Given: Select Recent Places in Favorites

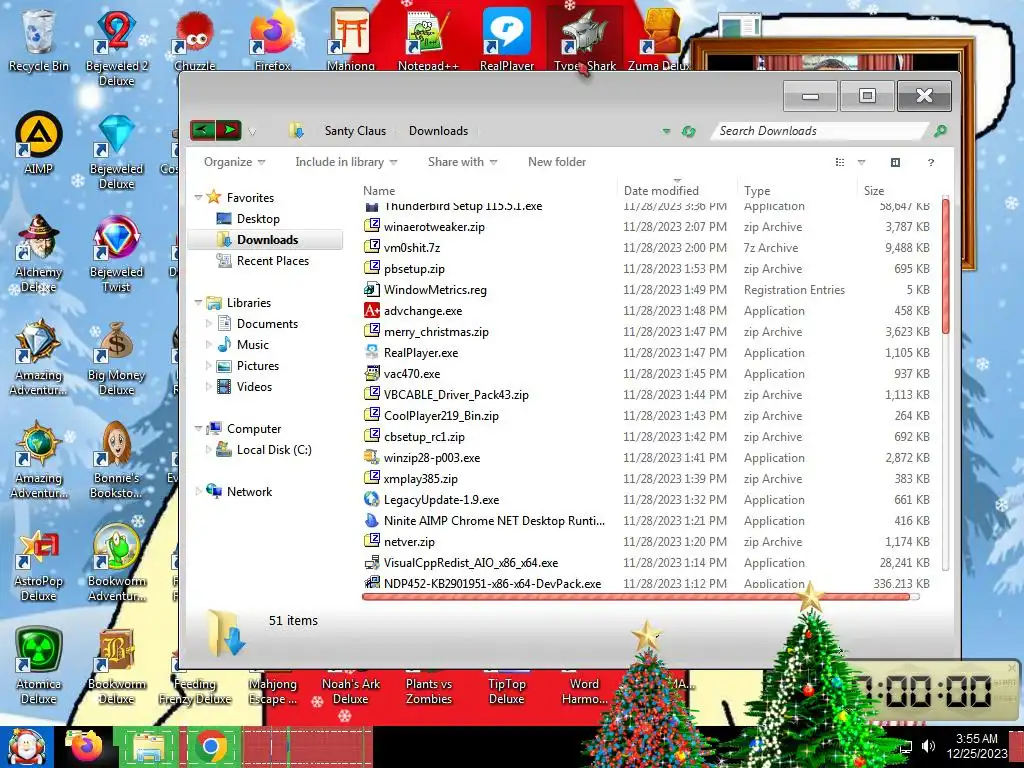Looking at the screenshot, I should [x=272, y=261].
